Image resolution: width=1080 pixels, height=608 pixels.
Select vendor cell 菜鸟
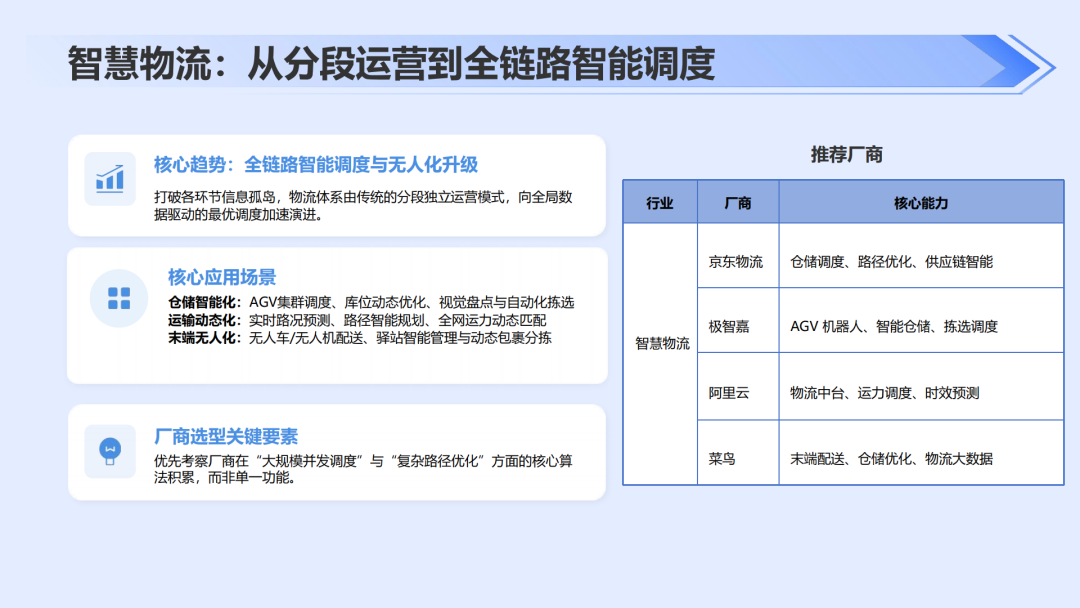coord(738,452)
